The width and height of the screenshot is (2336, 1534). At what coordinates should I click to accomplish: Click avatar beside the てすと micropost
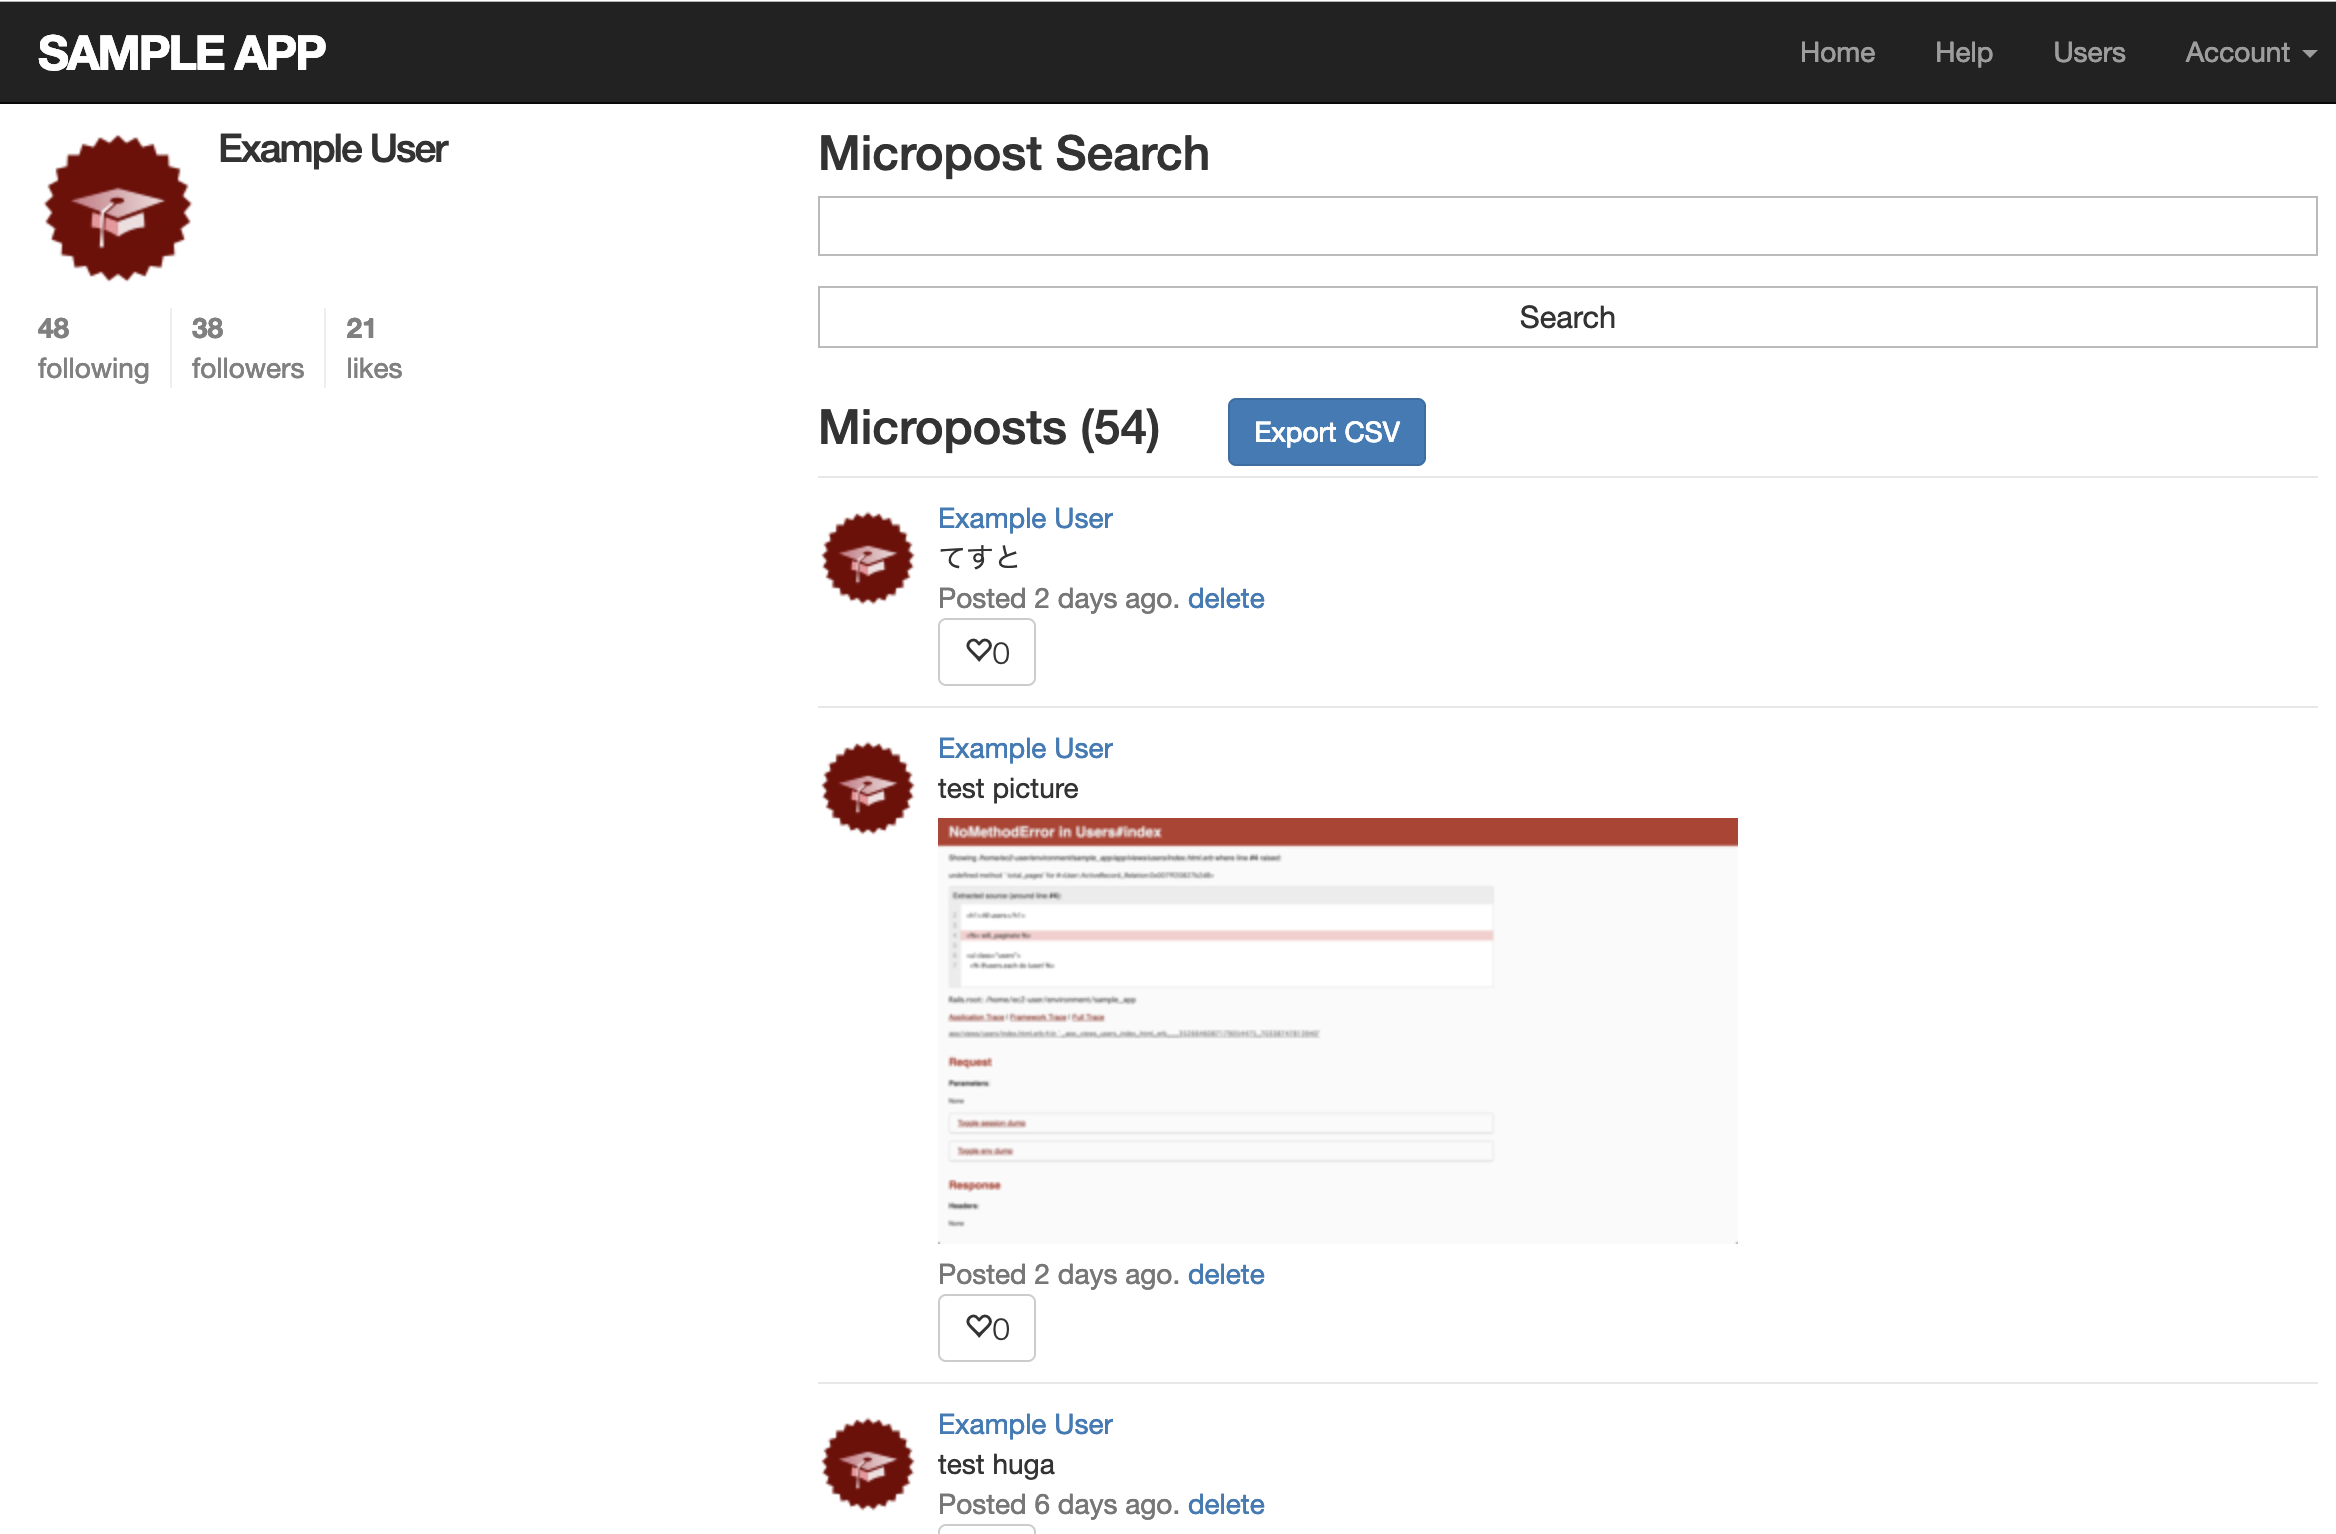pos(867,558)
